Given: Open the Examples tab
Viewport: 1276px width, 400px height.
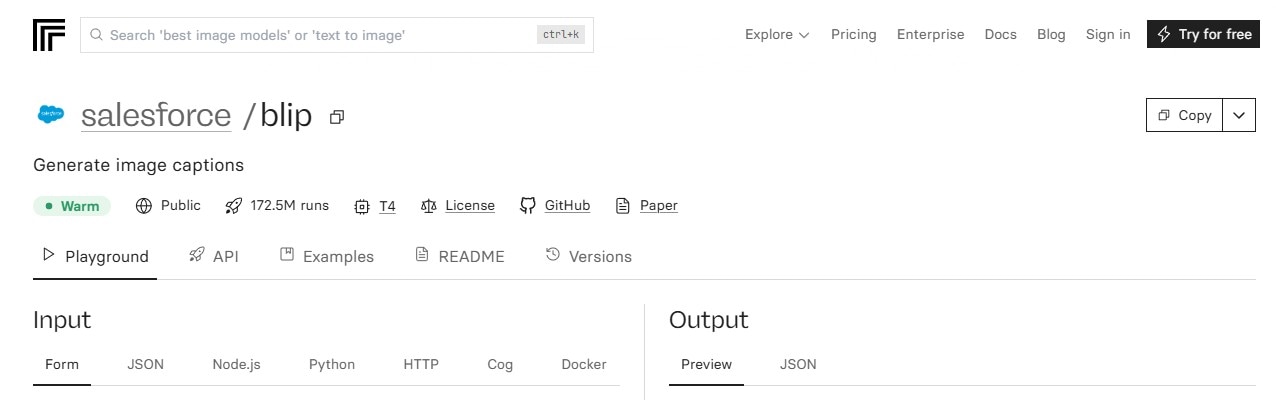Looking at the screenshot, I should tap(326, 256).
